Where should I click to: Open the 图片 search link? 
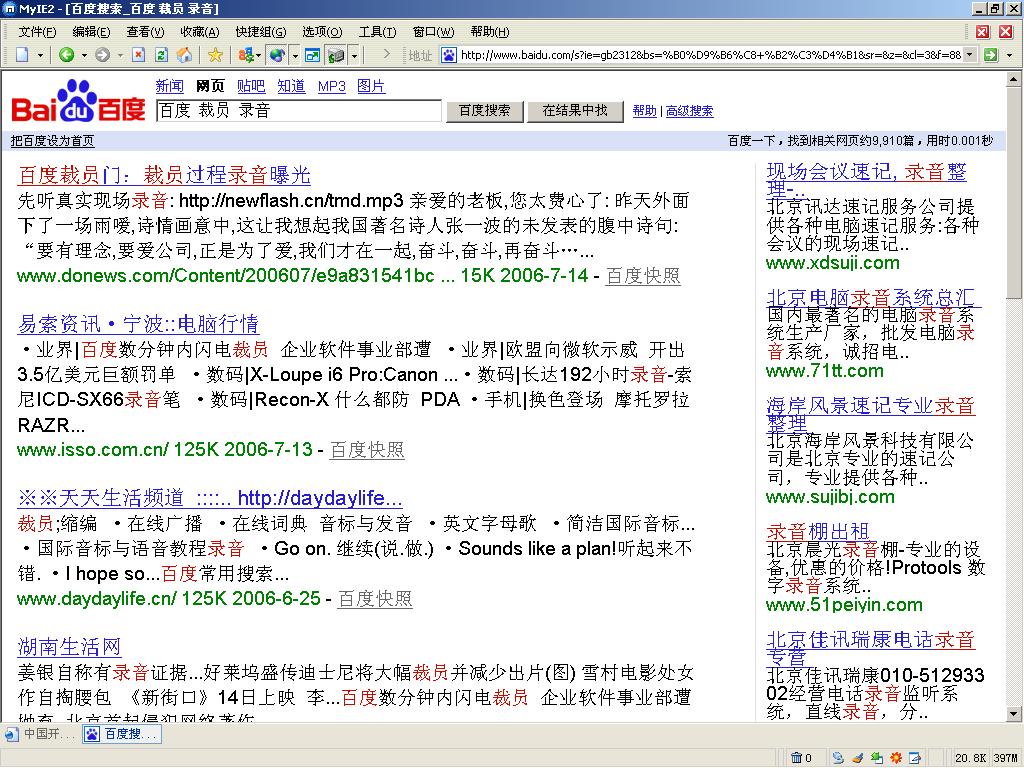372,86
